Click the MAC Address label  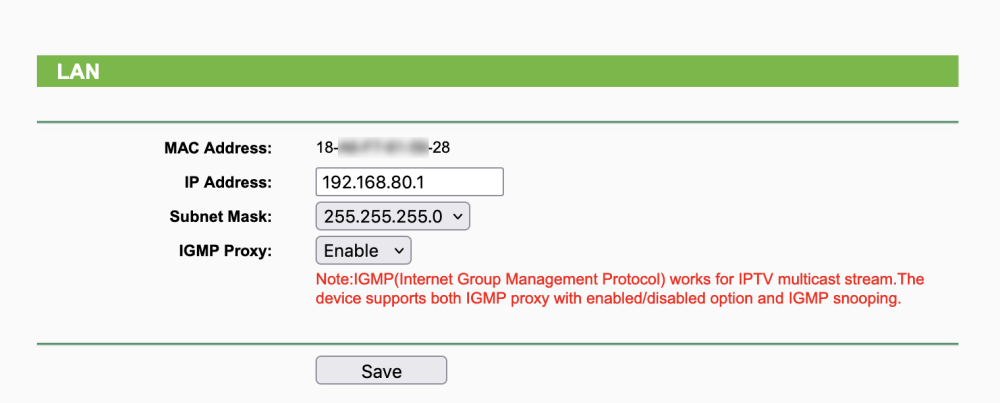point(217,148)
